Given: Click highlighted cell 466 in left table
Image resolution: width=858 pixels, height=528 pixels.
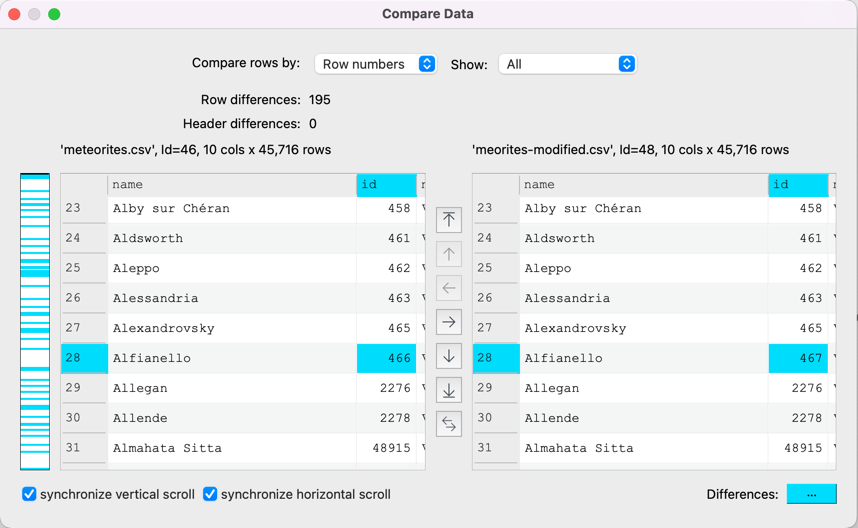Looking at the screenshot, I should [x=386, y=358].
